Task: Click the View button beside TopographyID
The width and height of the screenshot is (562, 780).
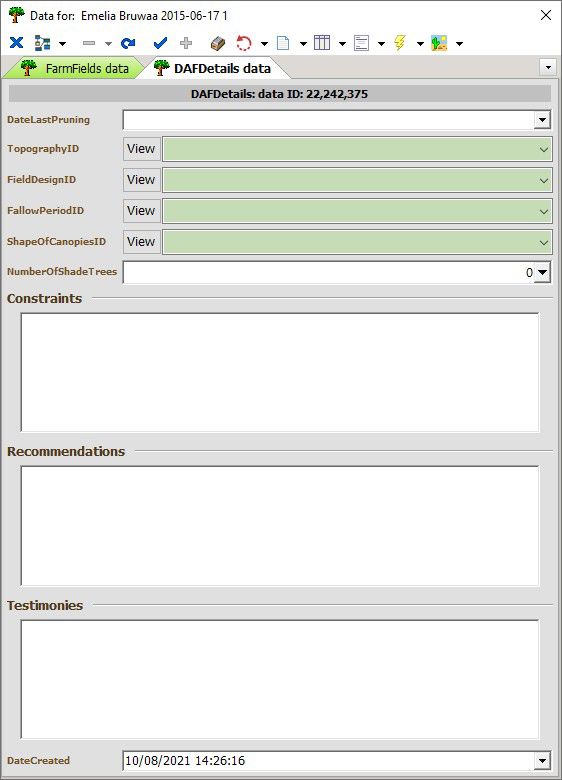Action: (141, 149)
